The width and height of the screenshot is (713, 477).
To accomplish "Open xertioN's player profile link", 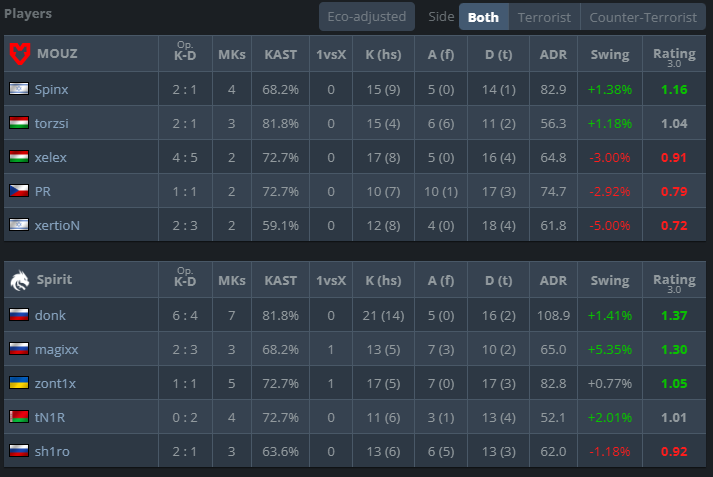I will [57, 225].
